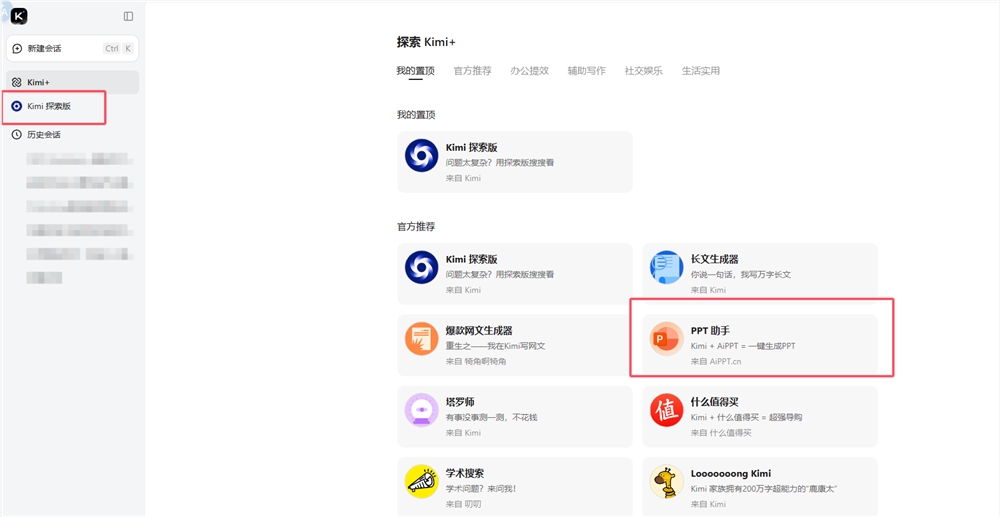Switch to 我的置顶 tab
The height and width of the screenshot is (517, 1000).
click(415, 71)
